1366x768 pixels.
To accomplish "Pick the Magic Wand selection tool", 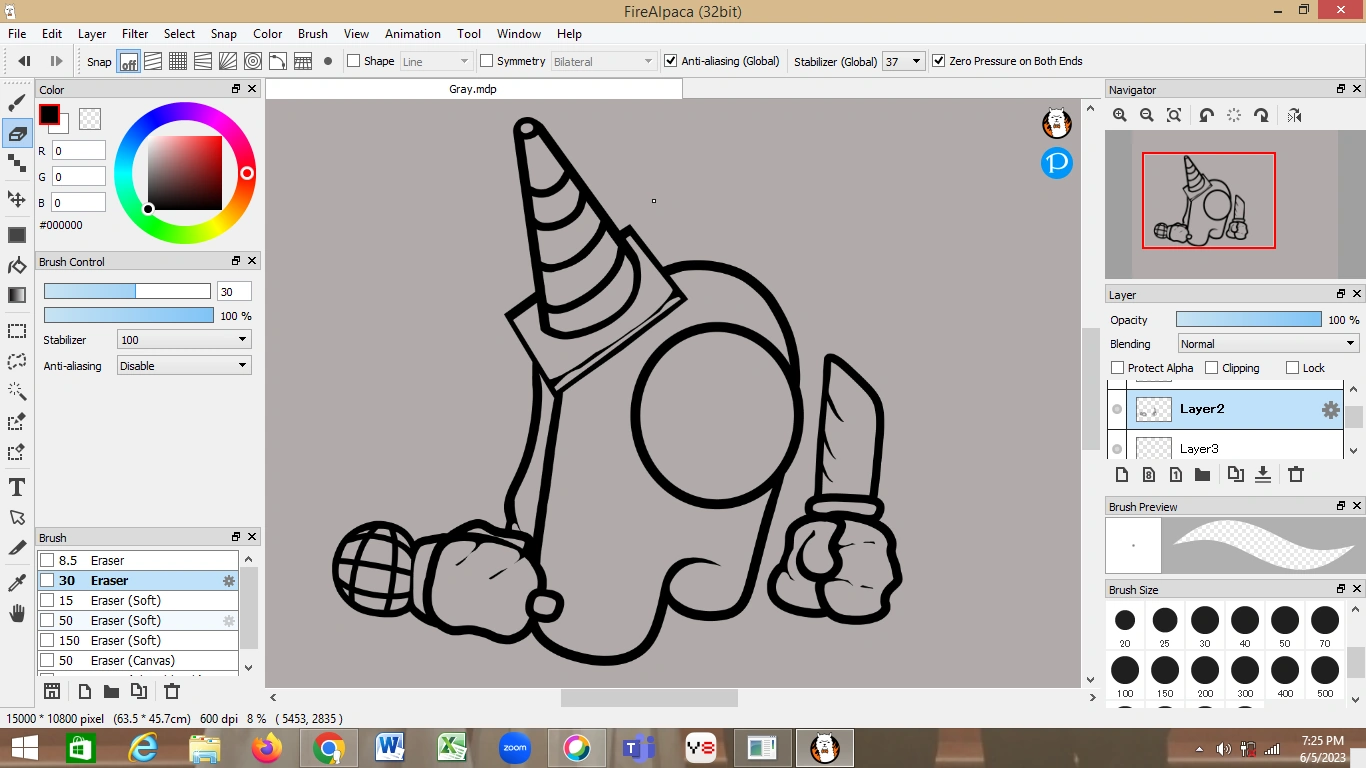I will [17, 391].
